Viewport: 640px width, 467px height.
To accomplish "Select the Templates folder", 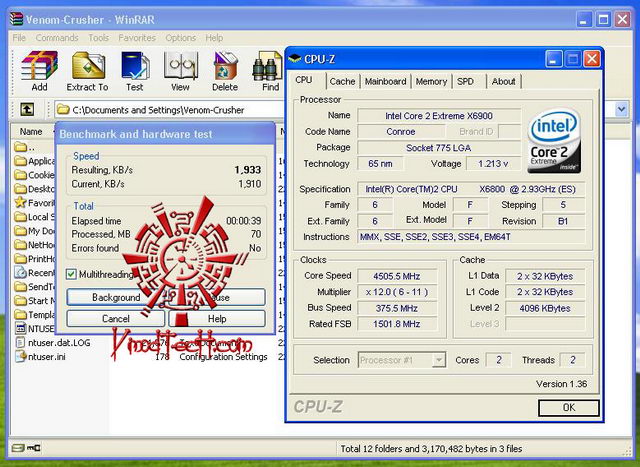I will 35,314.
